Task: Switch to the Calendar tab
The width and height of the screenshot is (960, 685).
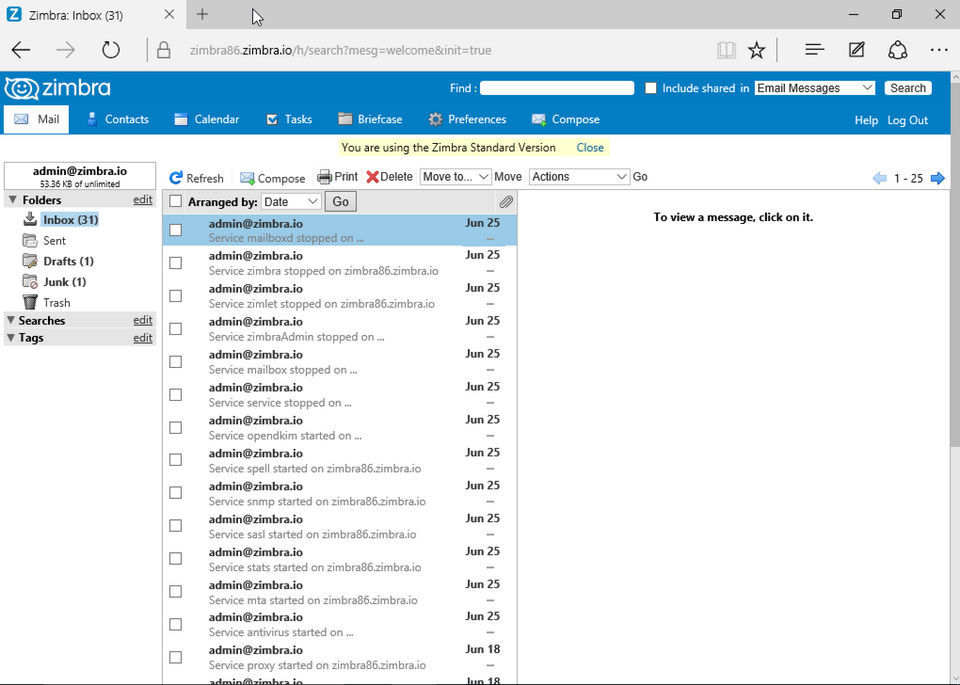Action: (206, 119)
